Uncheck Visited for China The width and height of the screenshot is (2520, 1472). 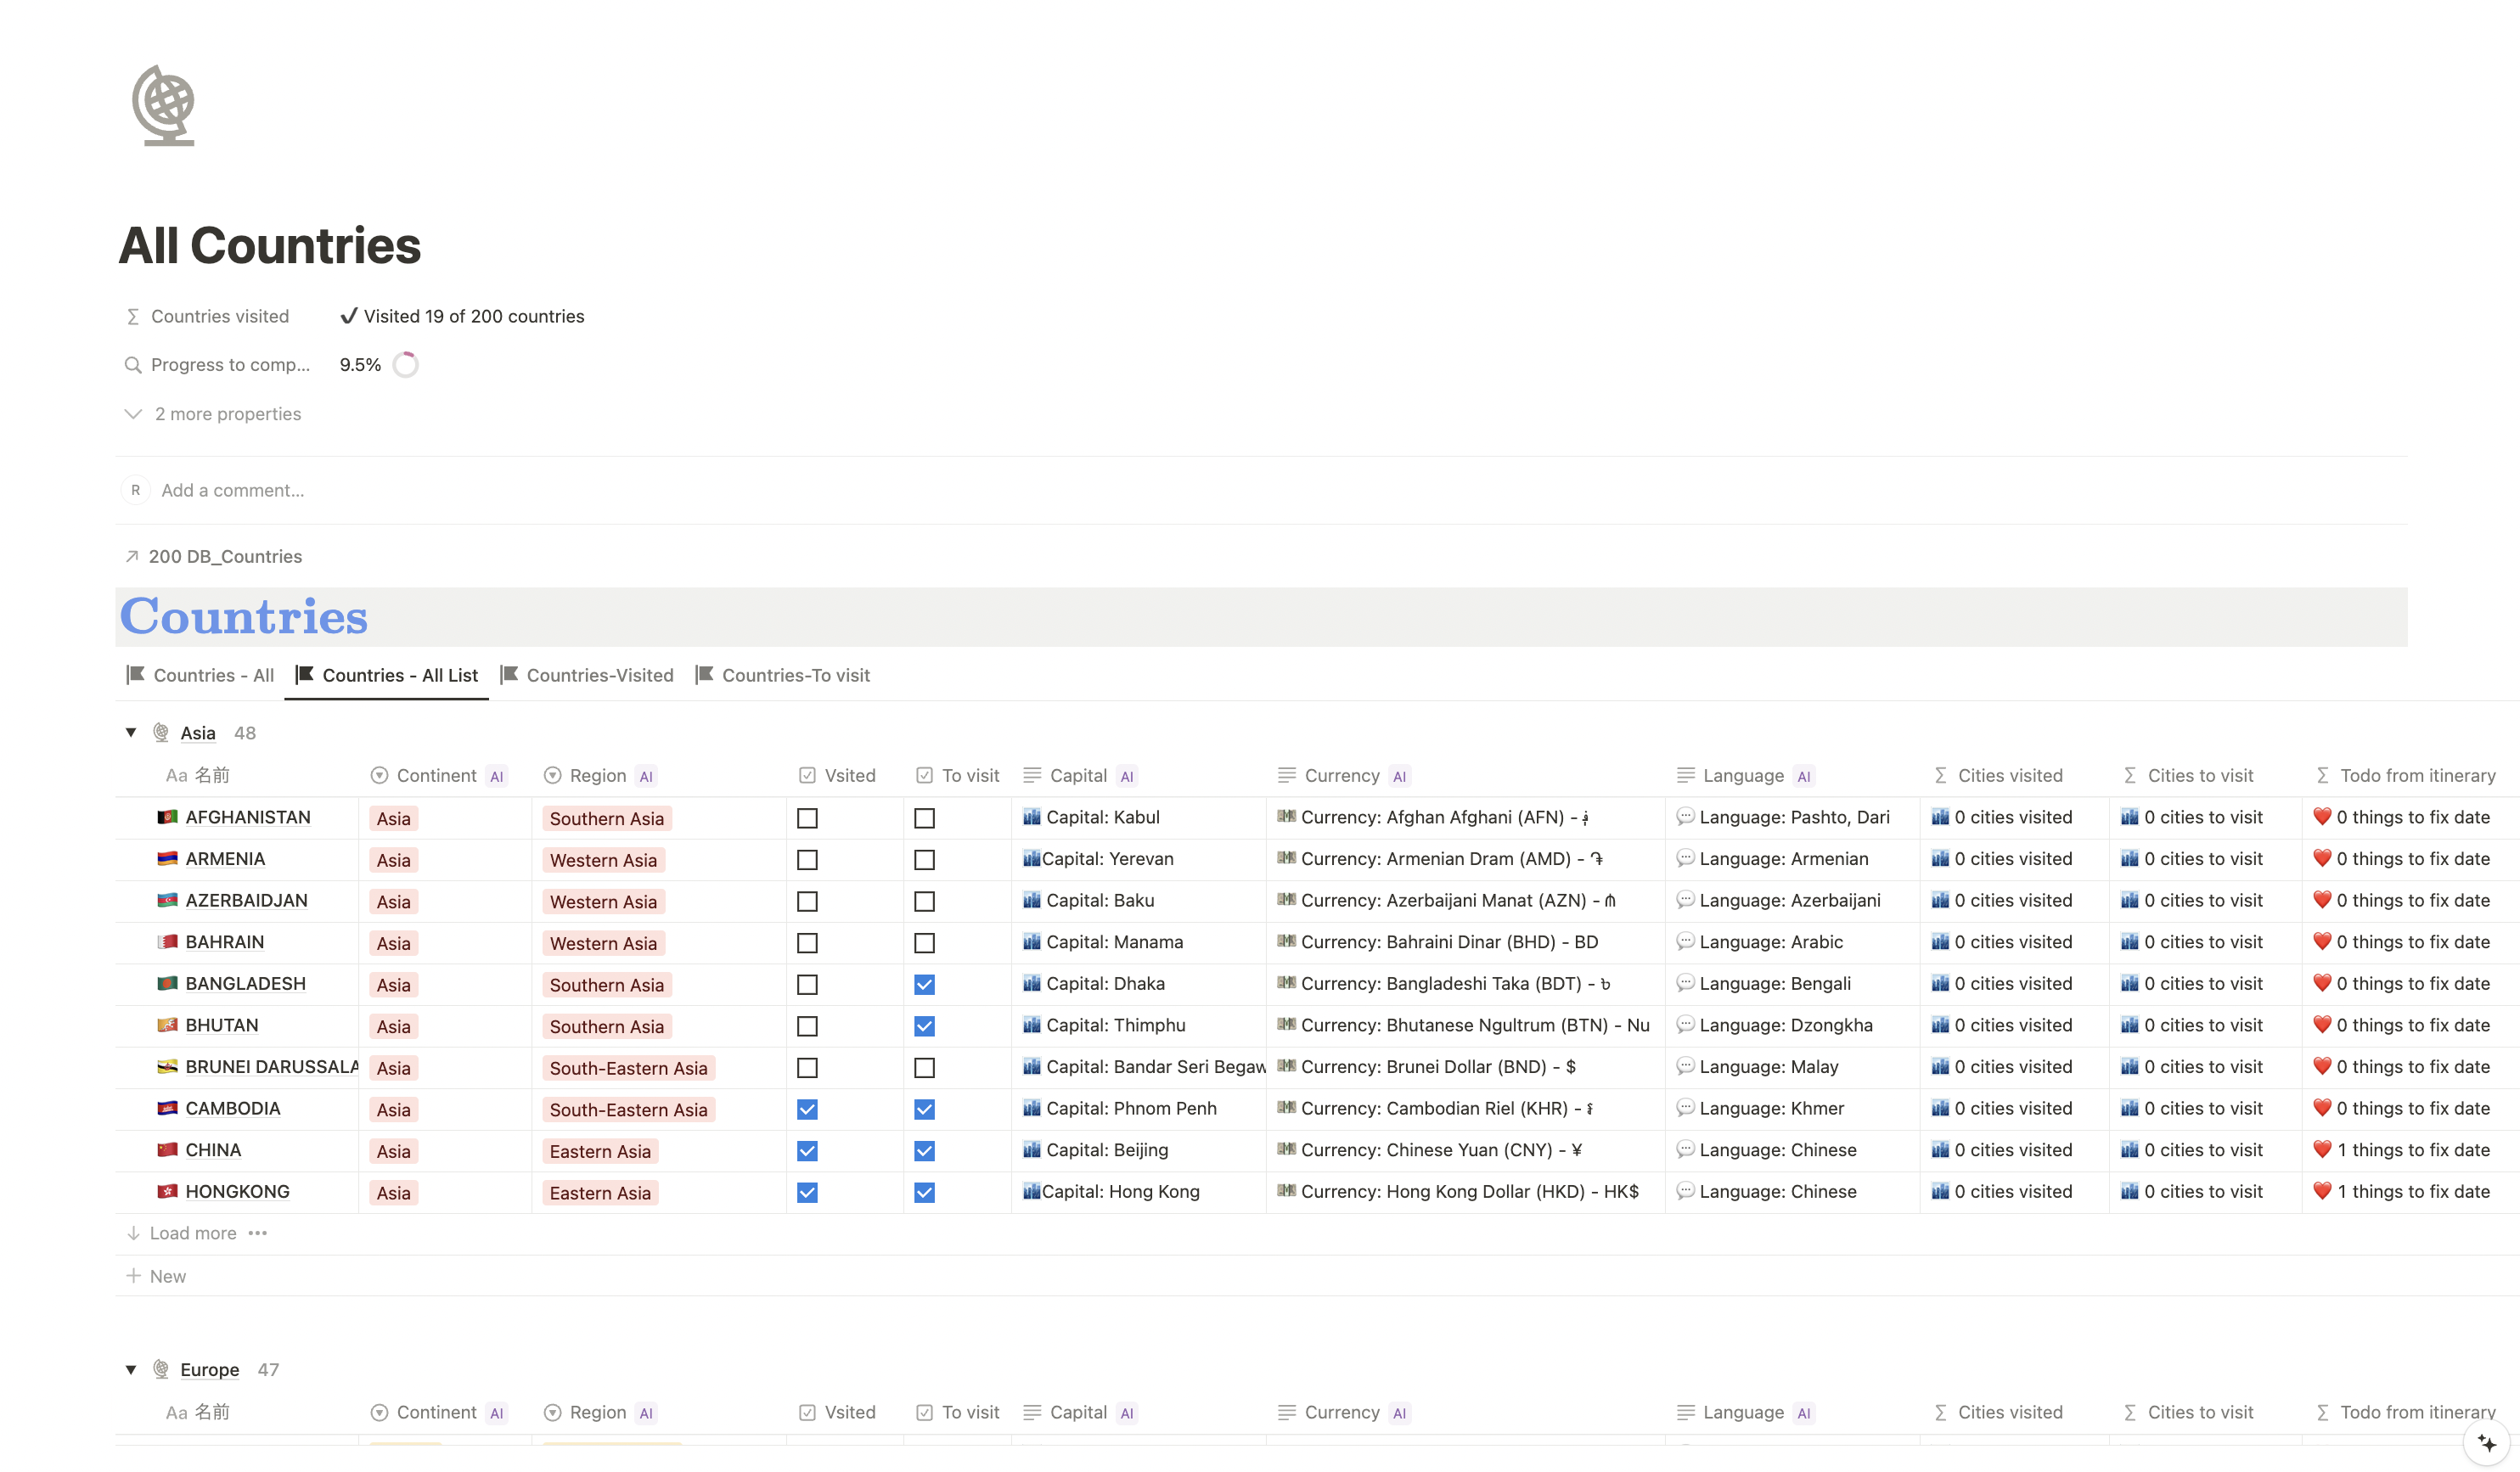coord(807,1151)
